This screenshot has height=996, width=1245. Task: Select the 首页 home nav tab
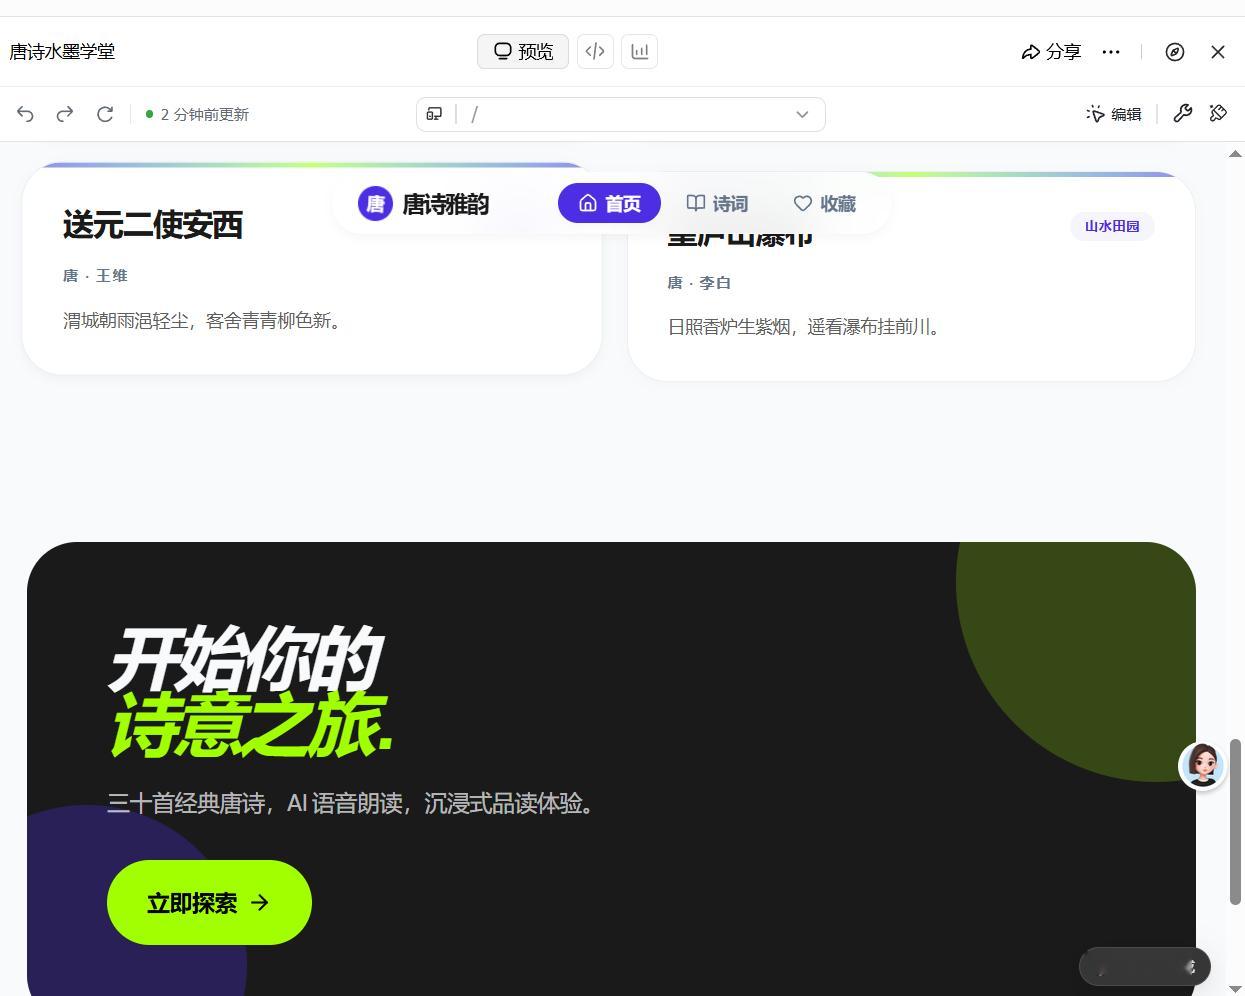[x=609, y=203]
